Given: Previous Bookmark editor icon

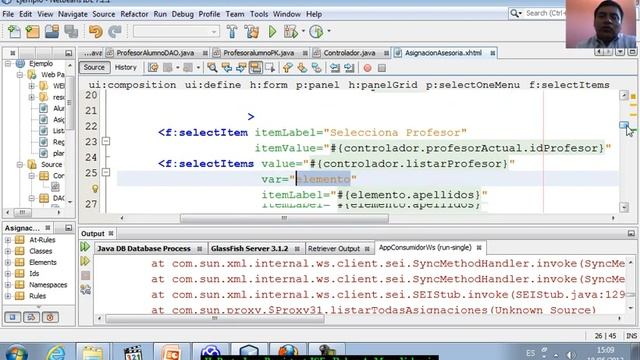Looking at the screenshot, I should (288, 68).
